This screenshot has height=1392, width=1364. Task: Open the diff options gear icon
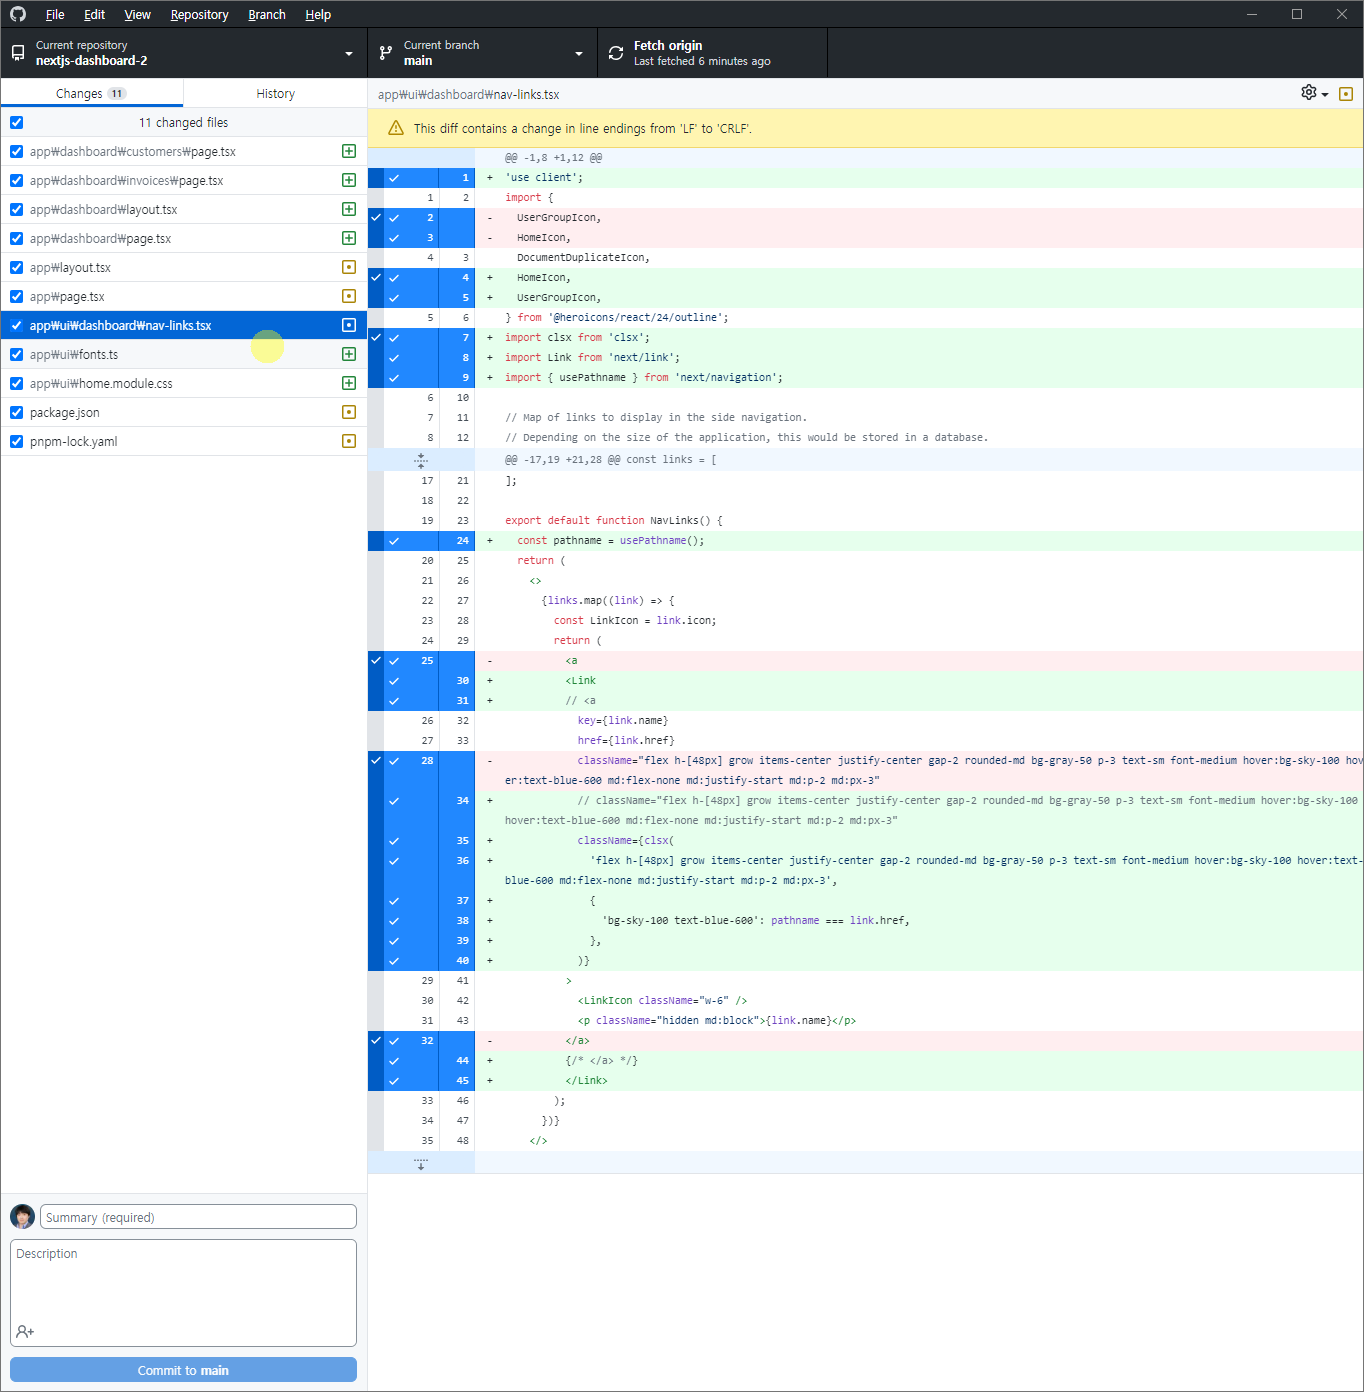click(1309, 93)
